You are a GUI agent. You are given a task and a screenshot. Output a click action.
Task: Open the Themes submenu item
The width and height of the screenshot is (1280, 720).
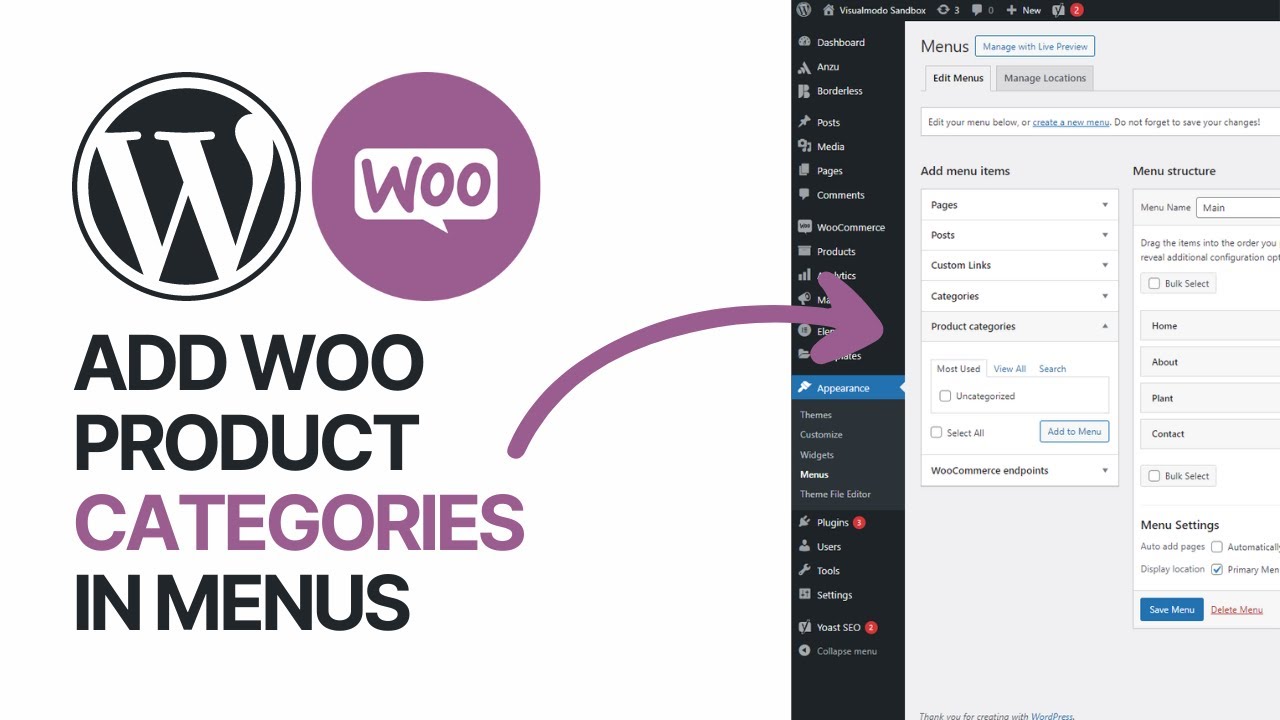pos(816,415)
